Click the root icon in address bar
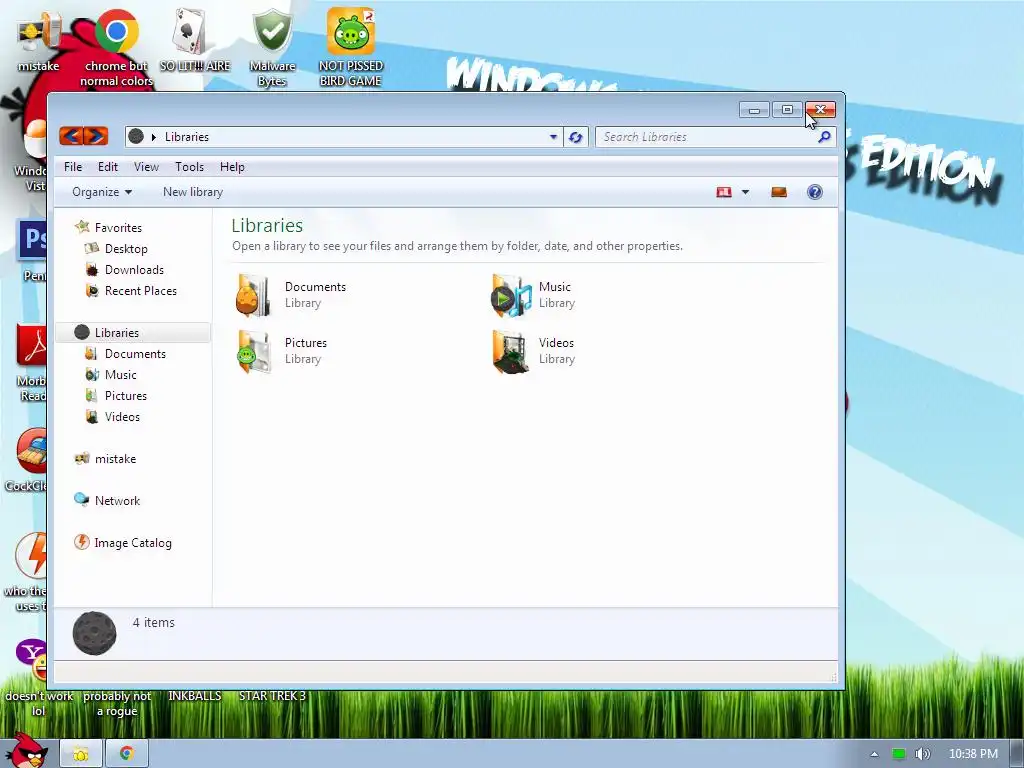Image resolution: width=1024 pixels, height=768 pixels. [x=136, y=136]
